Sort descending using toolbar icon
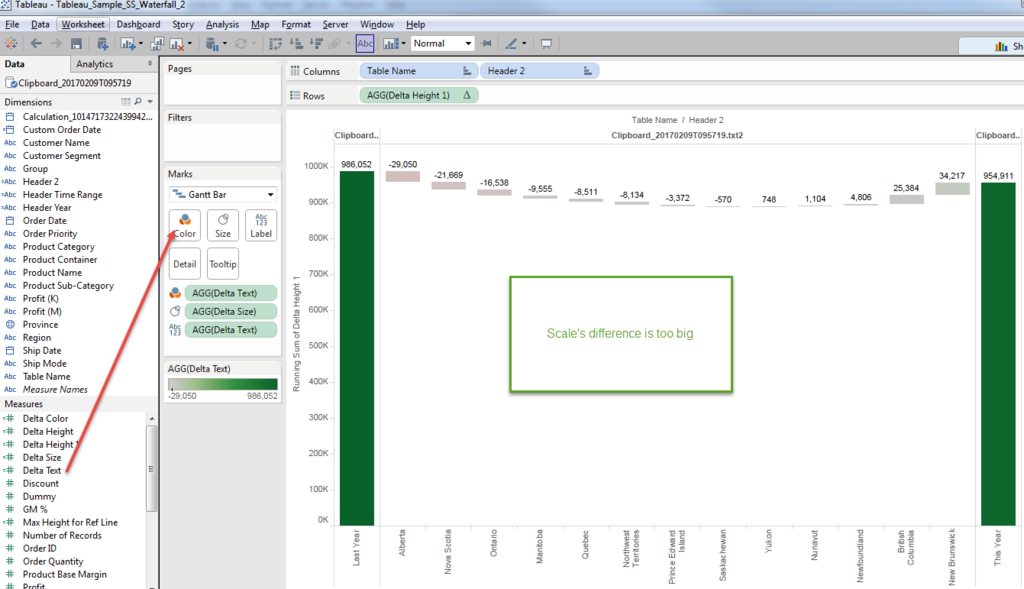This screenshot has height=589, width=1024. click(x=317, y=44)
